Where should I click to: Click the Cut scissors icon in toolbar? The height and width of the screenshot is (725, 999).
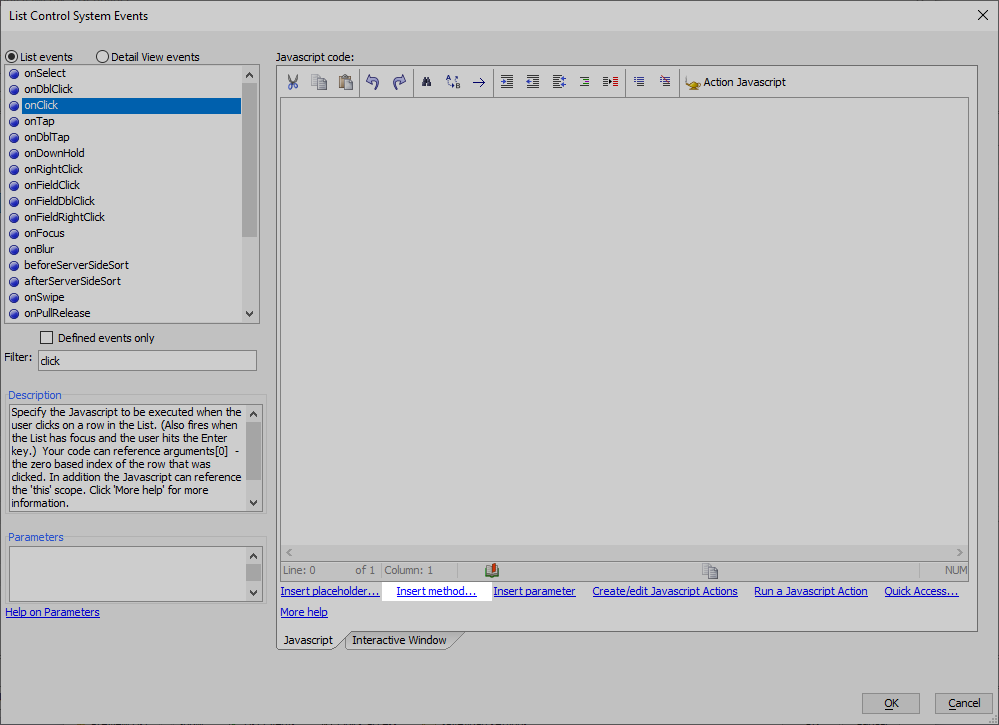pos(292,82)
